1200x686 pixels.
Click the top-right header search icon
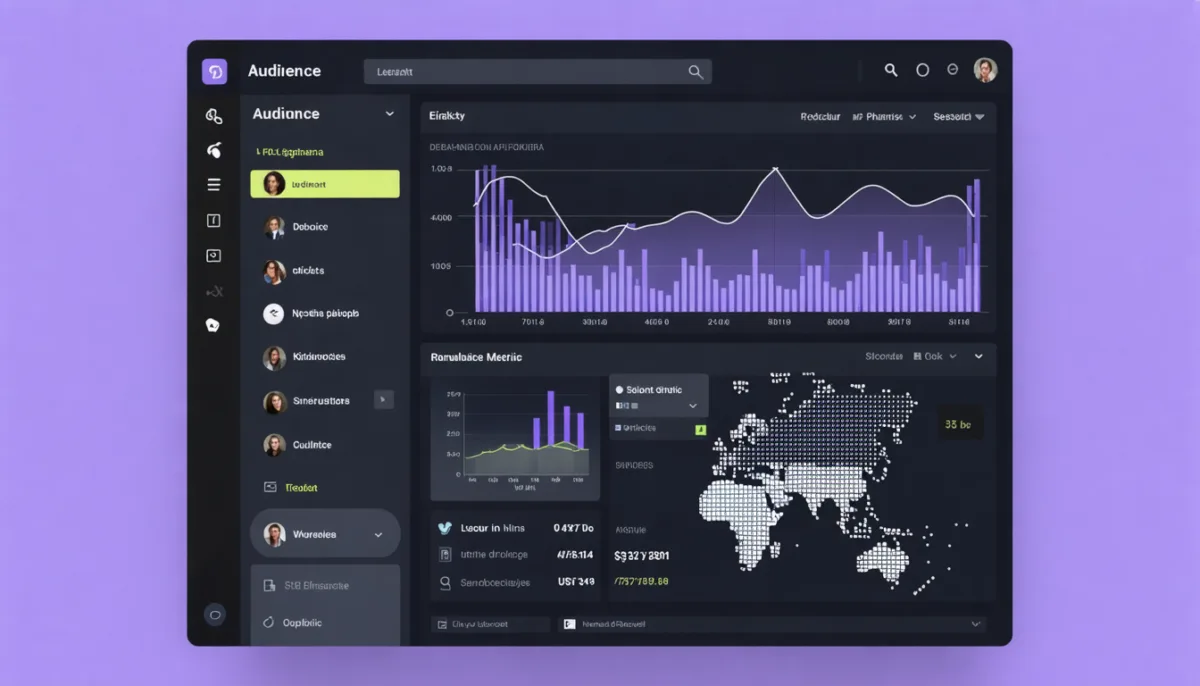pos(891,70)
